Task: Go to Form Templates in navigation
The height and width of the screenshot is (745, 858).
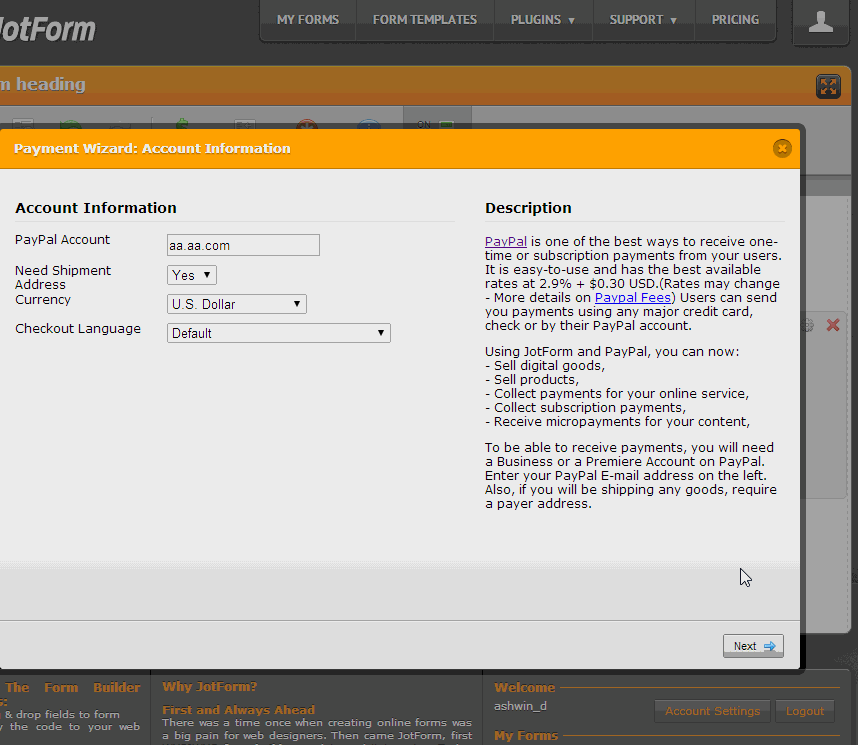Action: [x=425, y=20]
